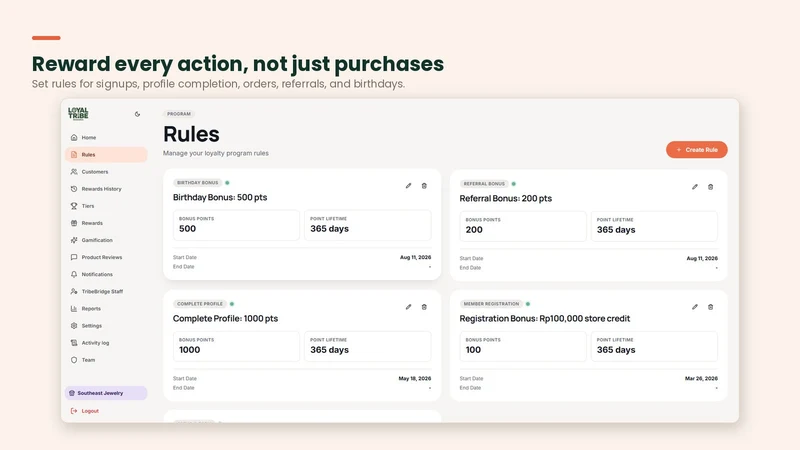Click the Rewards History clock icon

(74, 189)
